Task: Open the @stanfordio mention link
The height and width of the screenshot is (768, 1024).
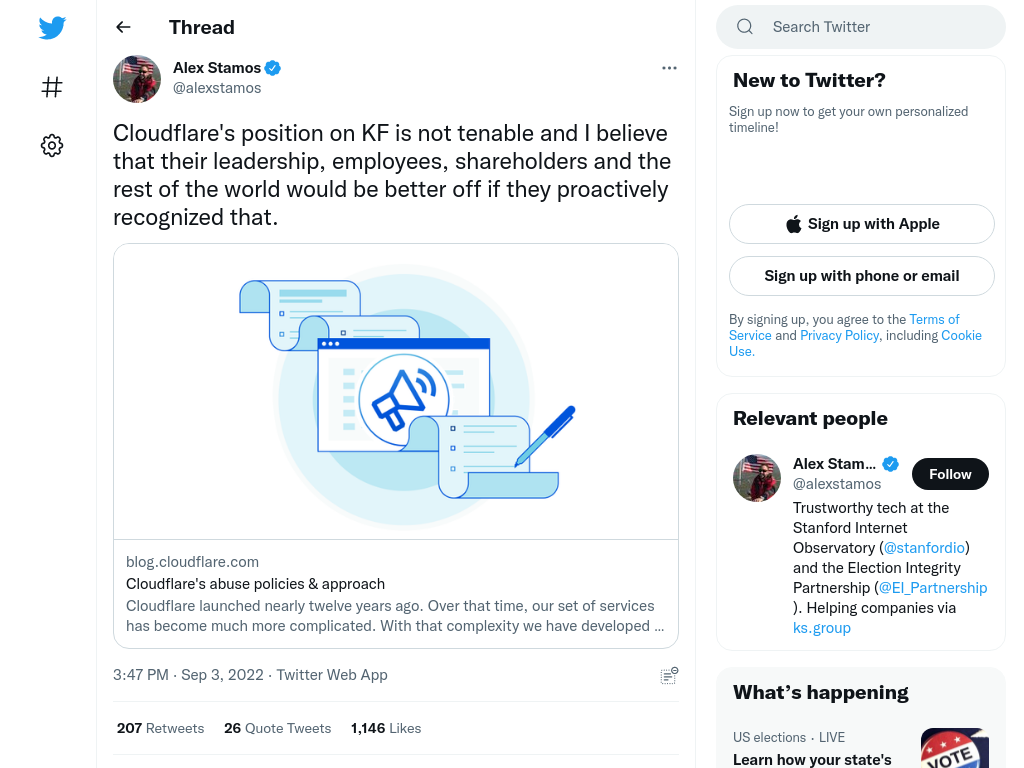Action: pyautogui.click(x=924, y=548)
